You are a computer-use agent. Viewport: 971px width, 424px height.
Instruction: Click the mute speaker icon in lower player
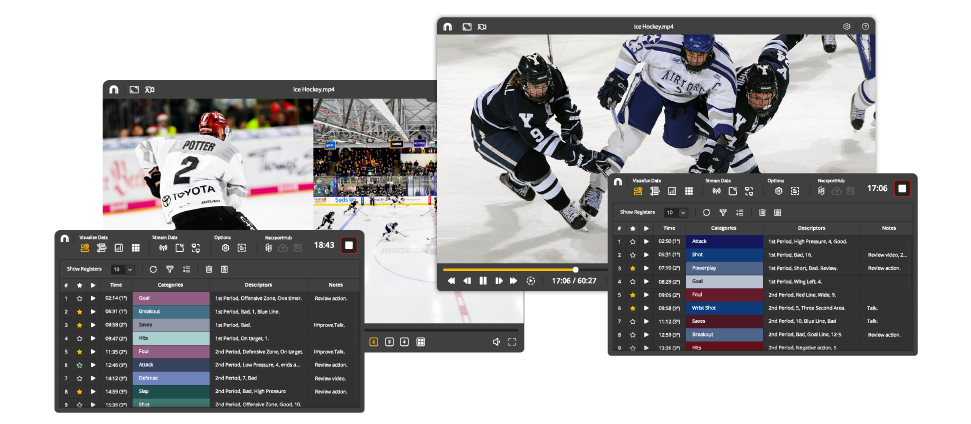coord(495,341)
